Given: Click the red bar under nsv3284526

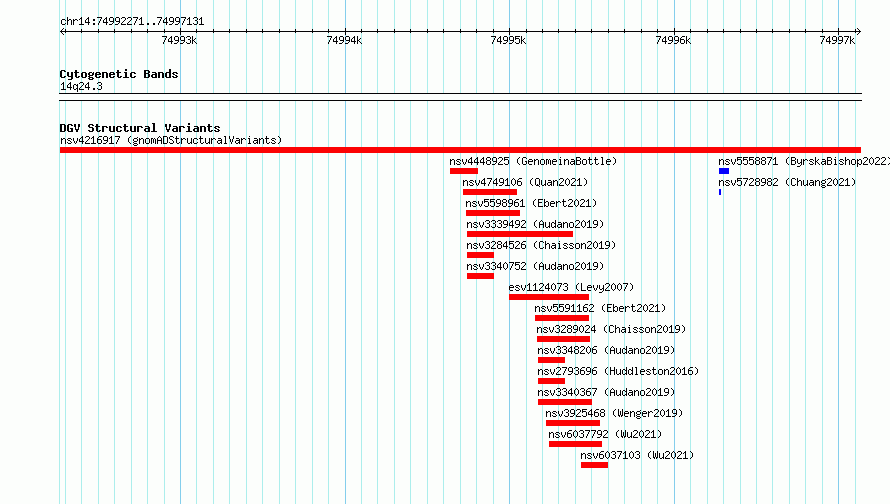Looking at the screenshot, I should [480, 255].
